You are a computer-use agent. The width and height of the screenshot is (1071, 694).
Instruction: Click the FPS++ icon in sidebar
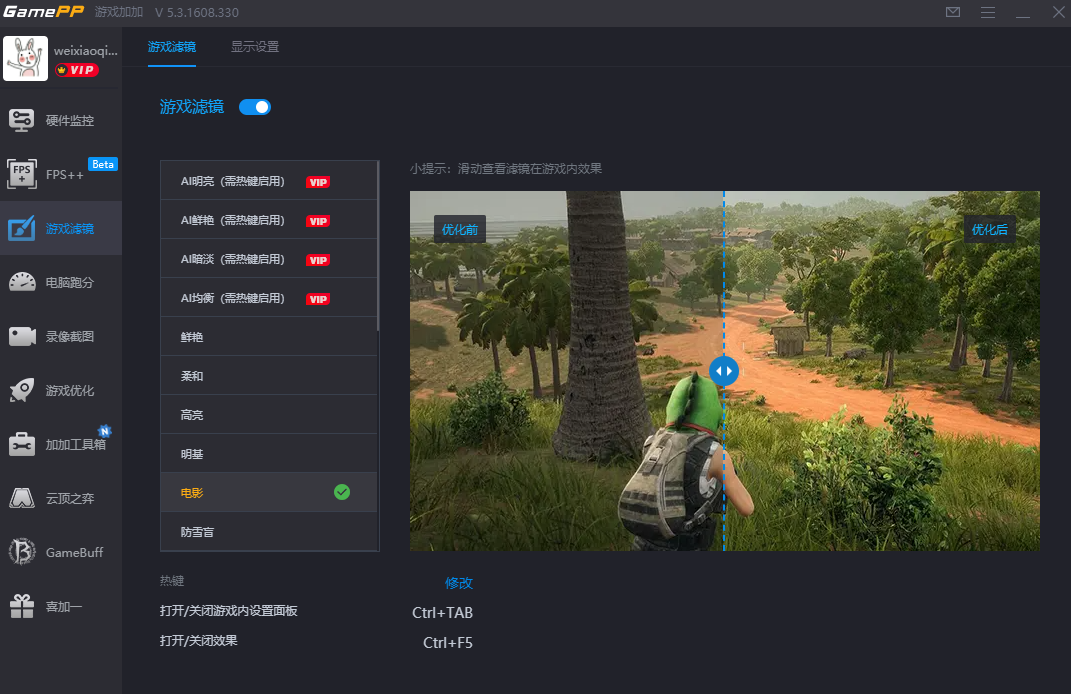tap(21, 174)
